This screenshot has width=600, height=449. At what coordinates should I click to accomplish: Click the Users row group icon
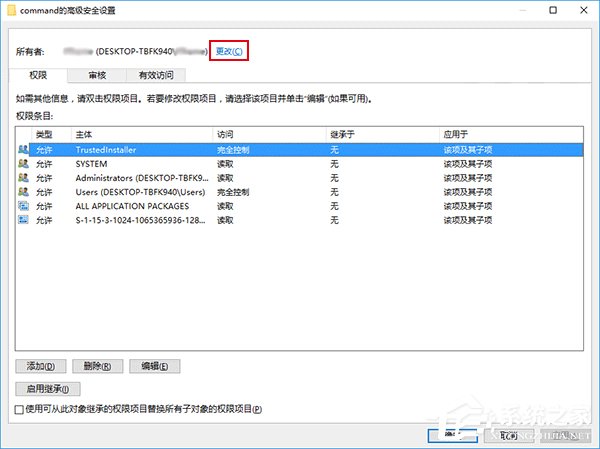pos(23,191)
